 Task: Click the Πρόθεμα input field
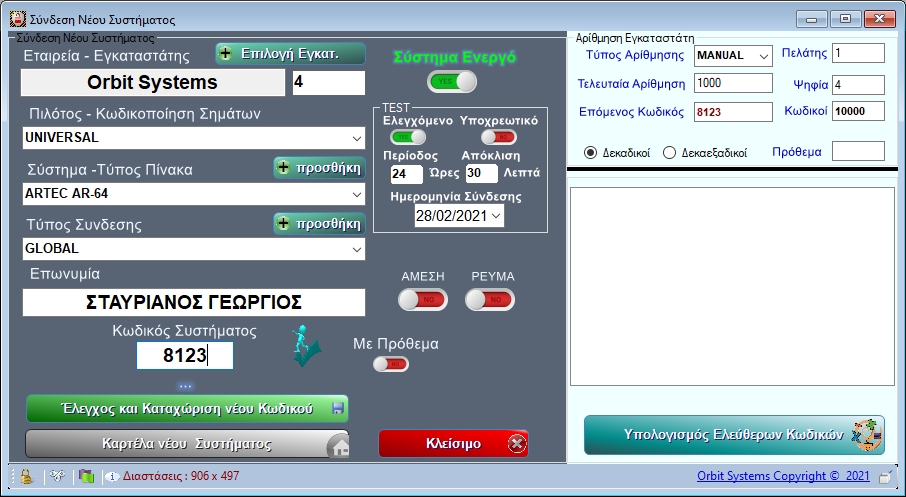858,152
